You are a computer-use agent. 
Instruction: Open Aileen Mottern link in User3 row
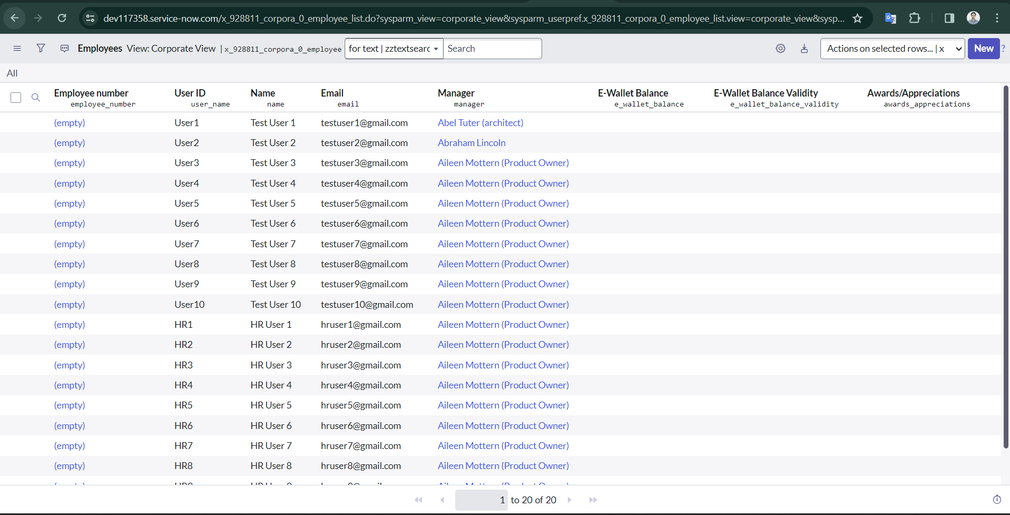click(x=503, y=163)
